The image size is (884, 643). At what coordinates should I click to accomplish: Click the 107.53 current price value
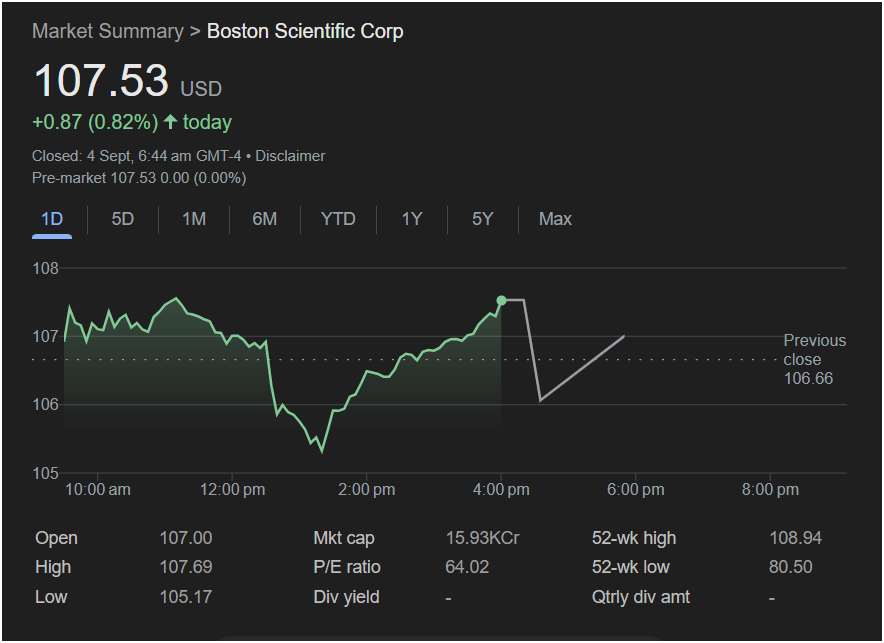(101, 80)
